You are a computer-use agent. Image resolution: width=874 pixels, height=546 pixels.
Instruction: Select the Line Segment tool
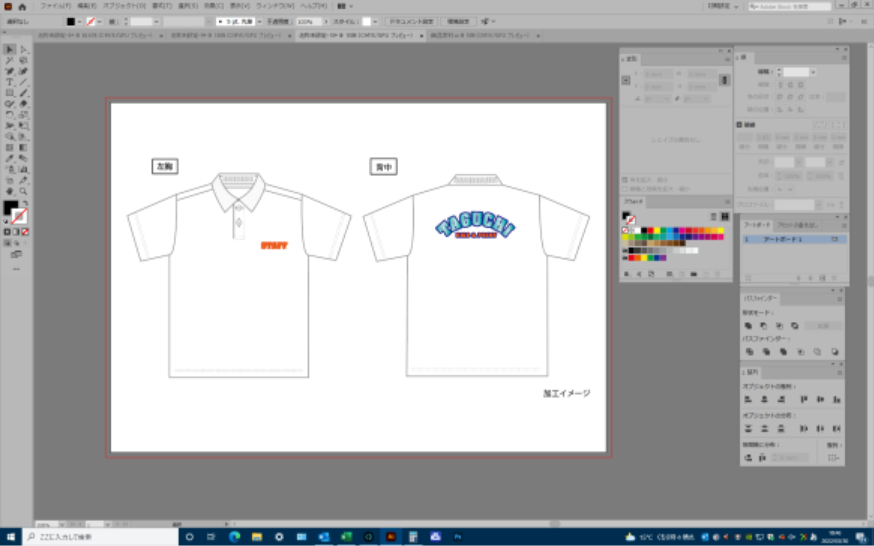pos(23,82)
